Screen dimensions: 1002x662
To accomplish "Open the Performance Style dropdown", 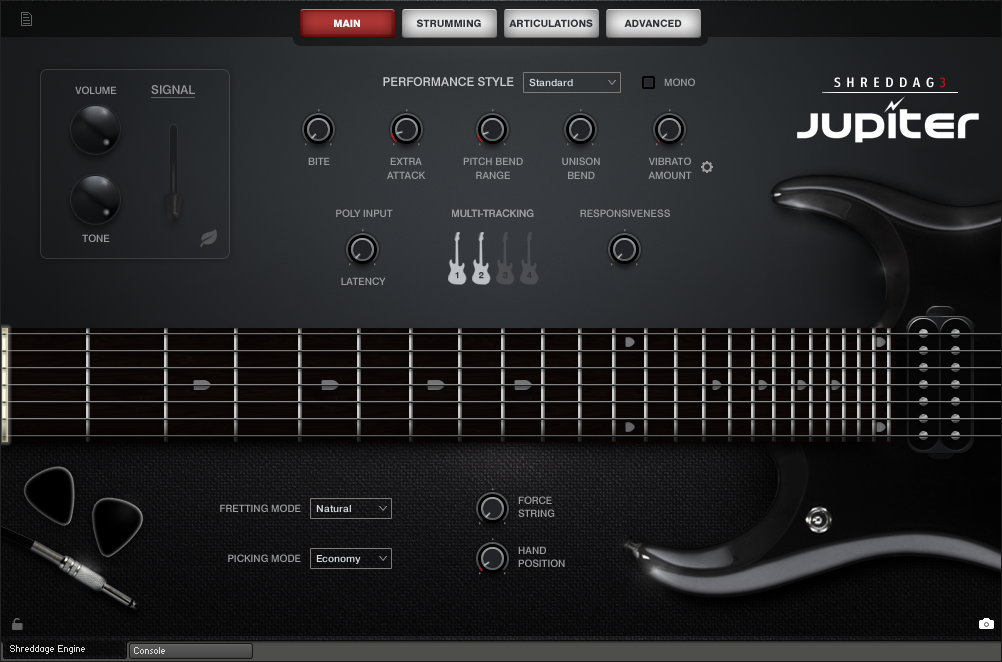I will tap(571, 82).
